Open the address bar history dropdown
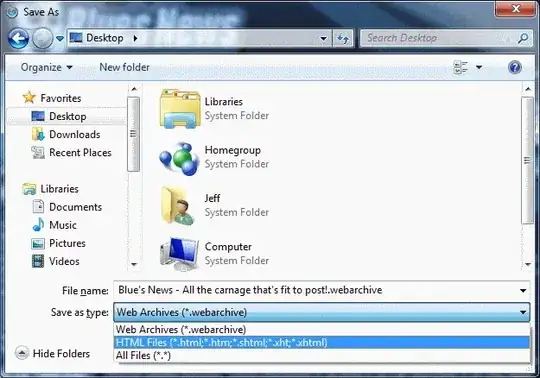 tap(323, 38)
